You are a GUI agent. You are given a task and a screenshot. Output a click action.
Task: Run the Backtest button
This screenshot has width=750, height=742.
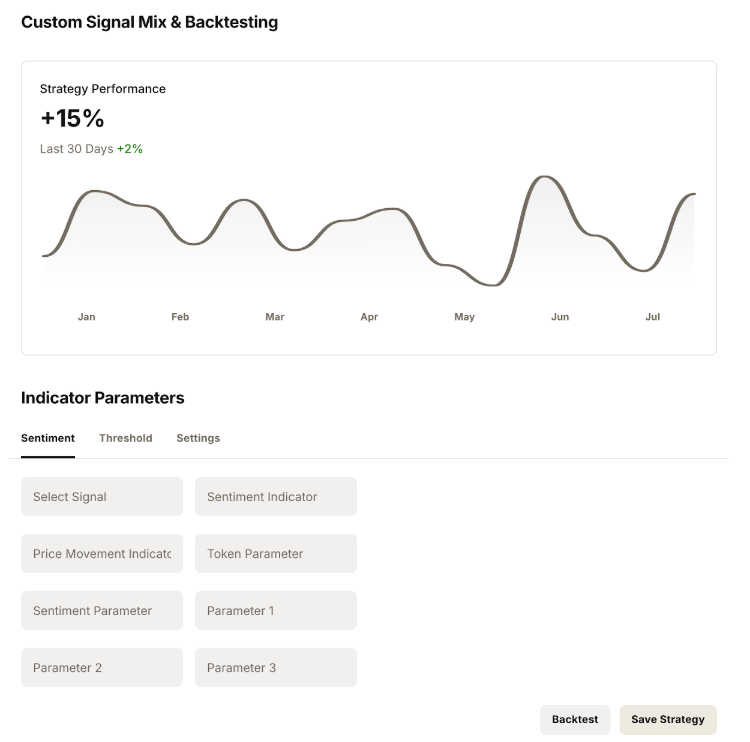pos(575,720)
